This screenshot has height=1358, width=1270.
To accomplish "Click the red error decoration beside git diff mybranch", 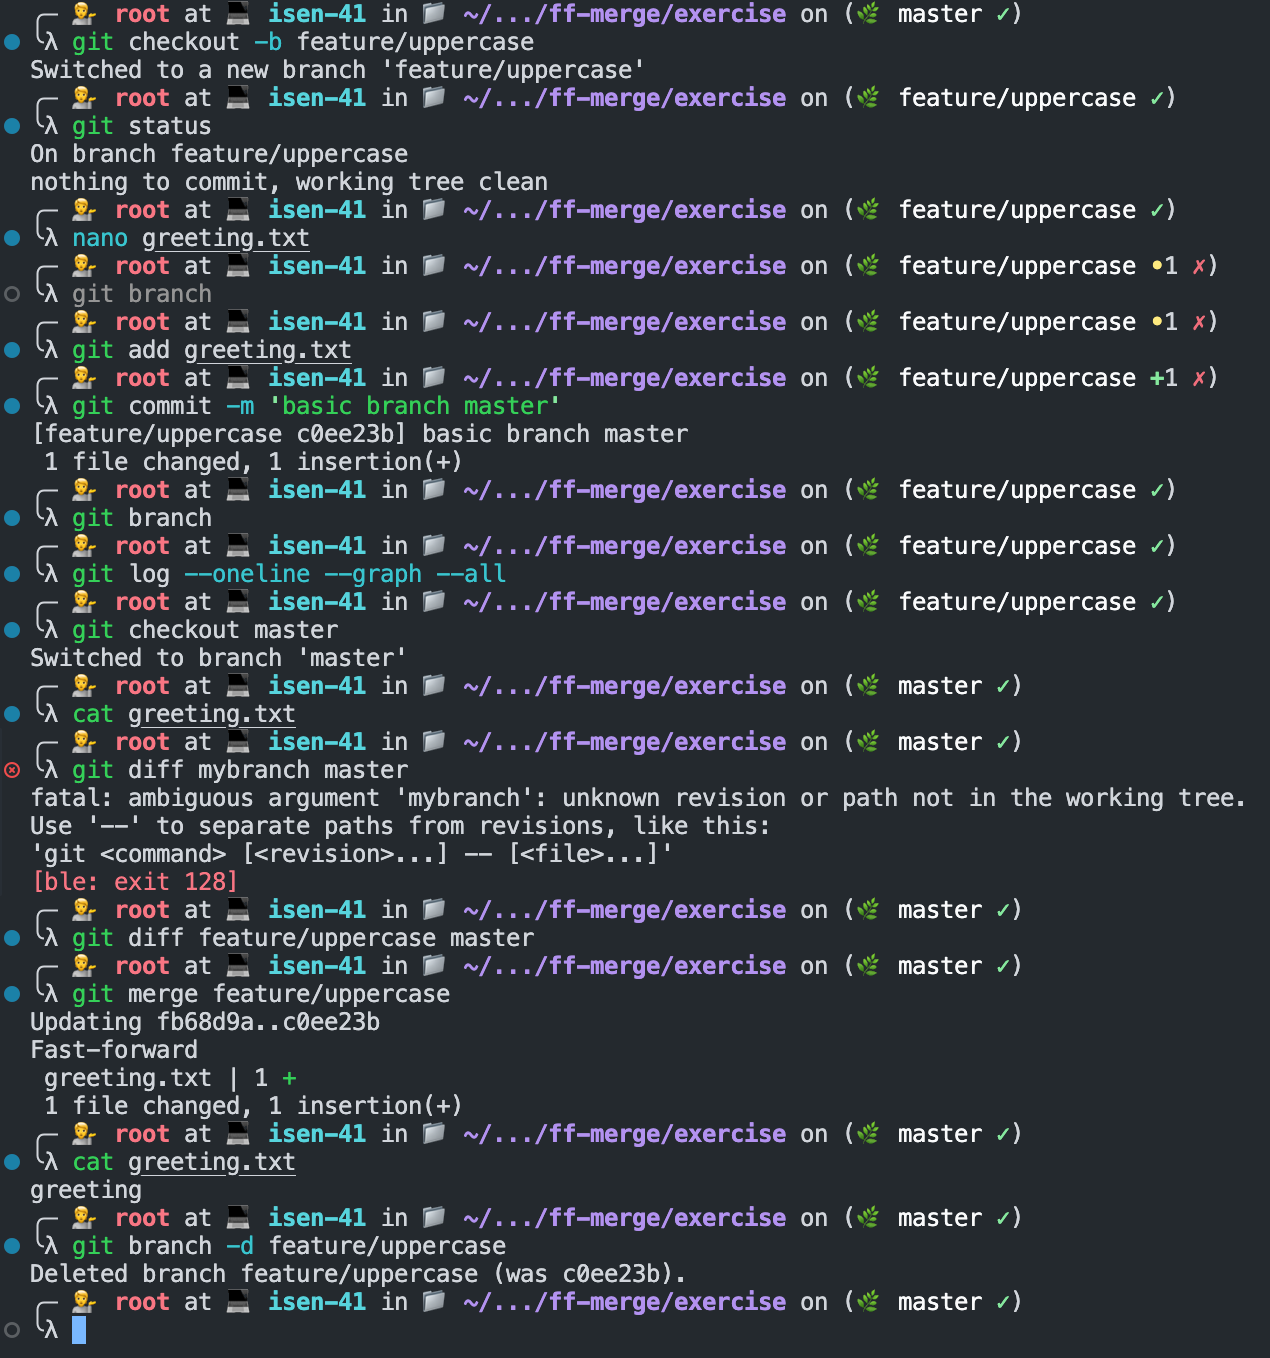I will click(x=12, y=770).
